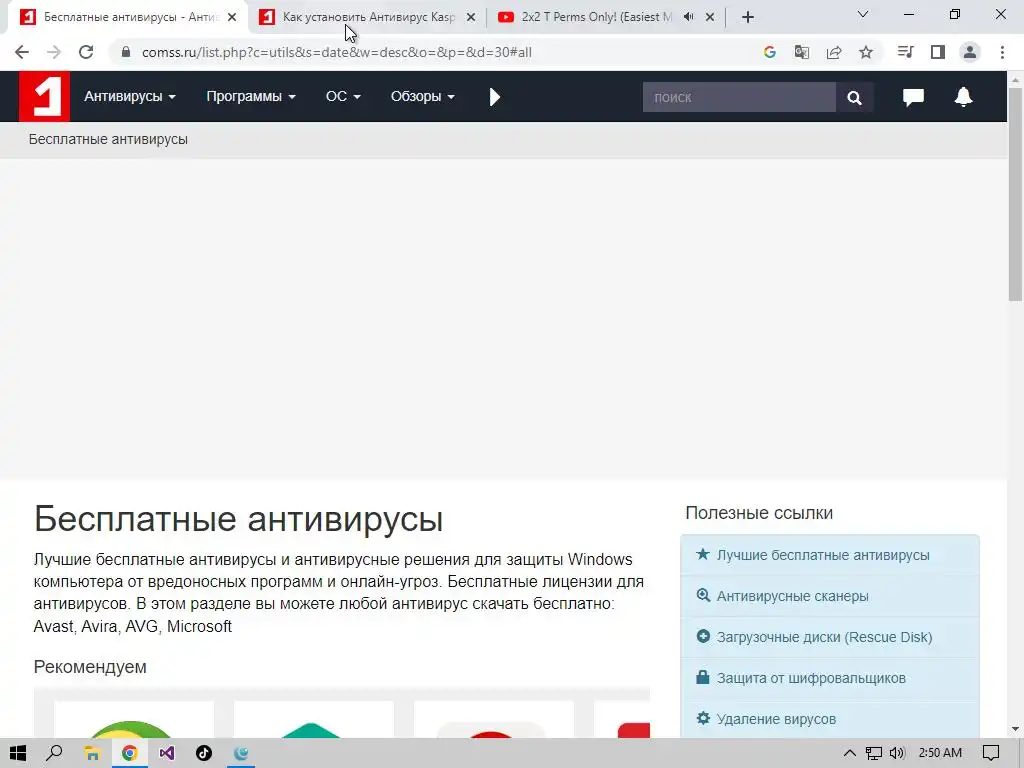Open TikTok from the taskbar
This screenshot has width=1024, height=768.
pos(204,753)
